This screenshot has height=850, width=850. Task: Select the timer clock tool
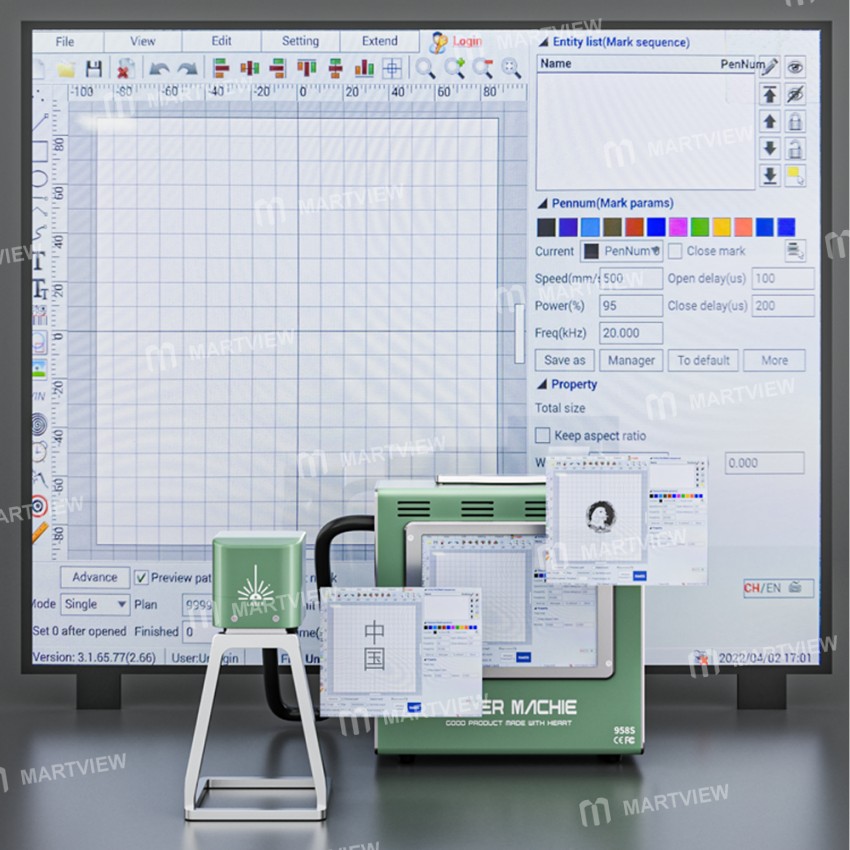point(39,452)
